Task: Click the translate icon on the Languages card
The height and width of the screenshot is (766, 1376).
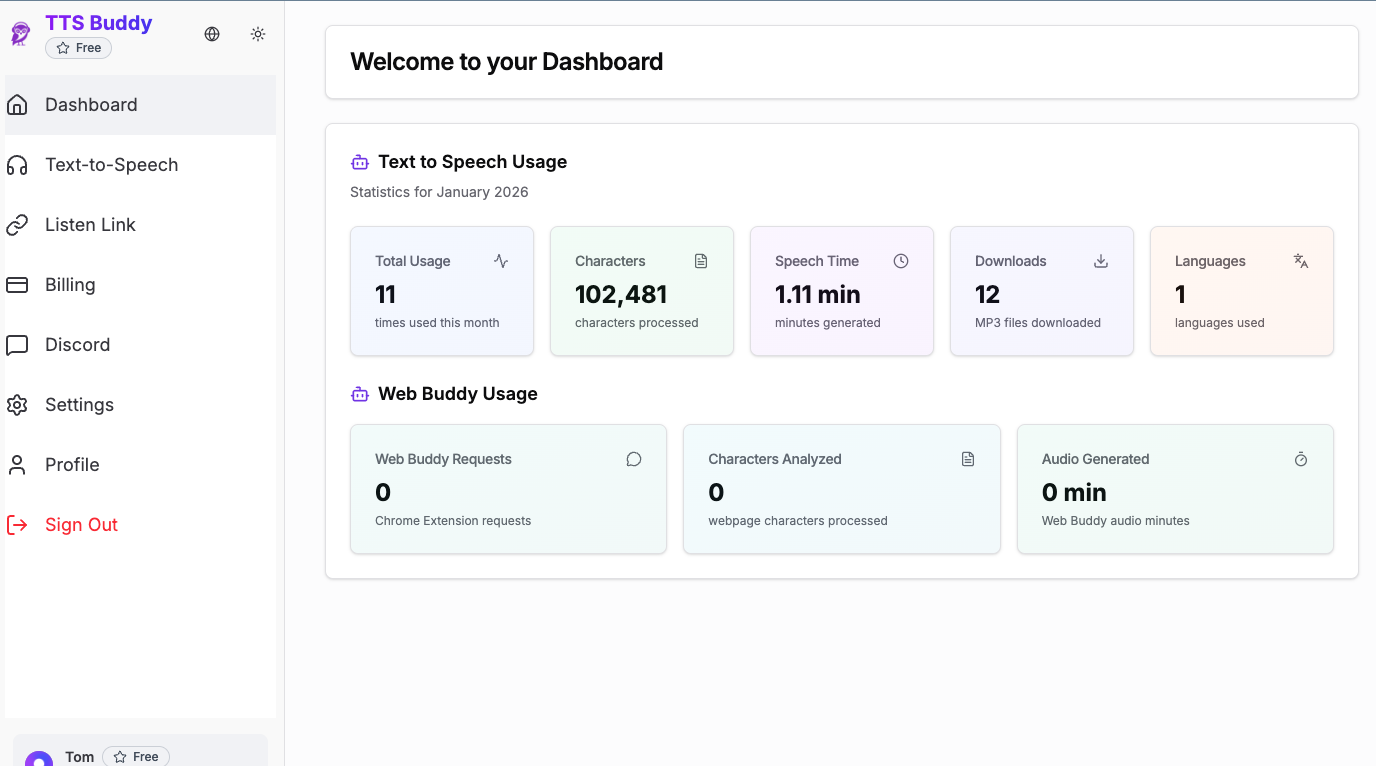Action: [1300, 260]
